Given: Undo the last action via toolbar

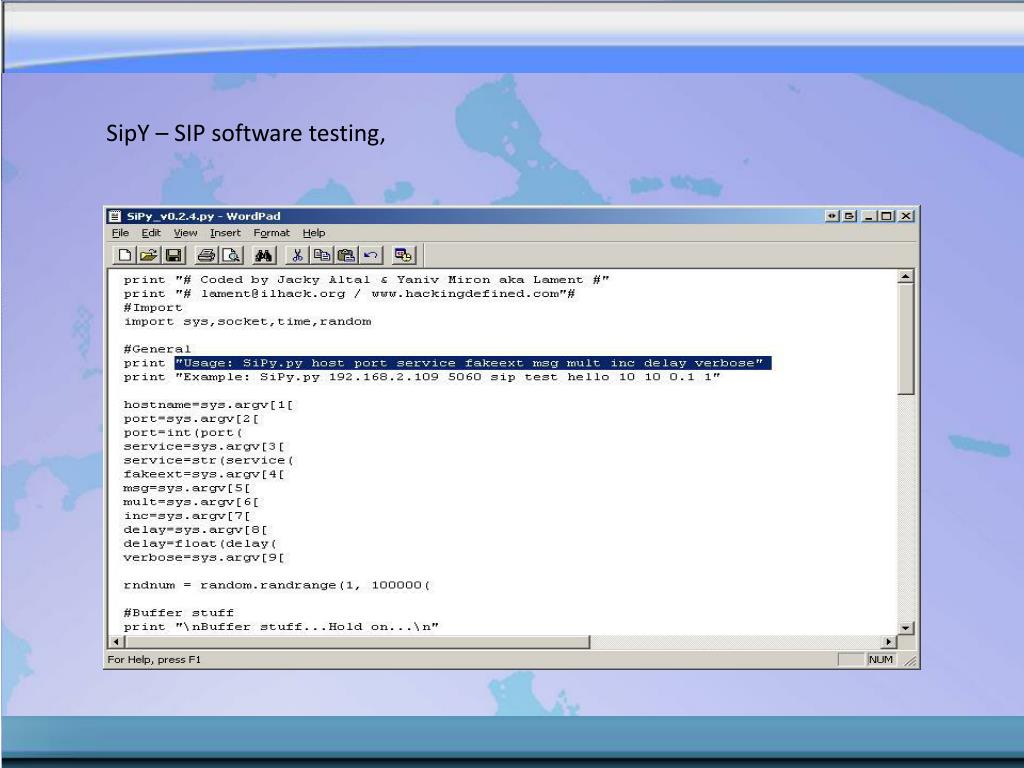Looking at the screenshot, I should click(x=371, y=255).
